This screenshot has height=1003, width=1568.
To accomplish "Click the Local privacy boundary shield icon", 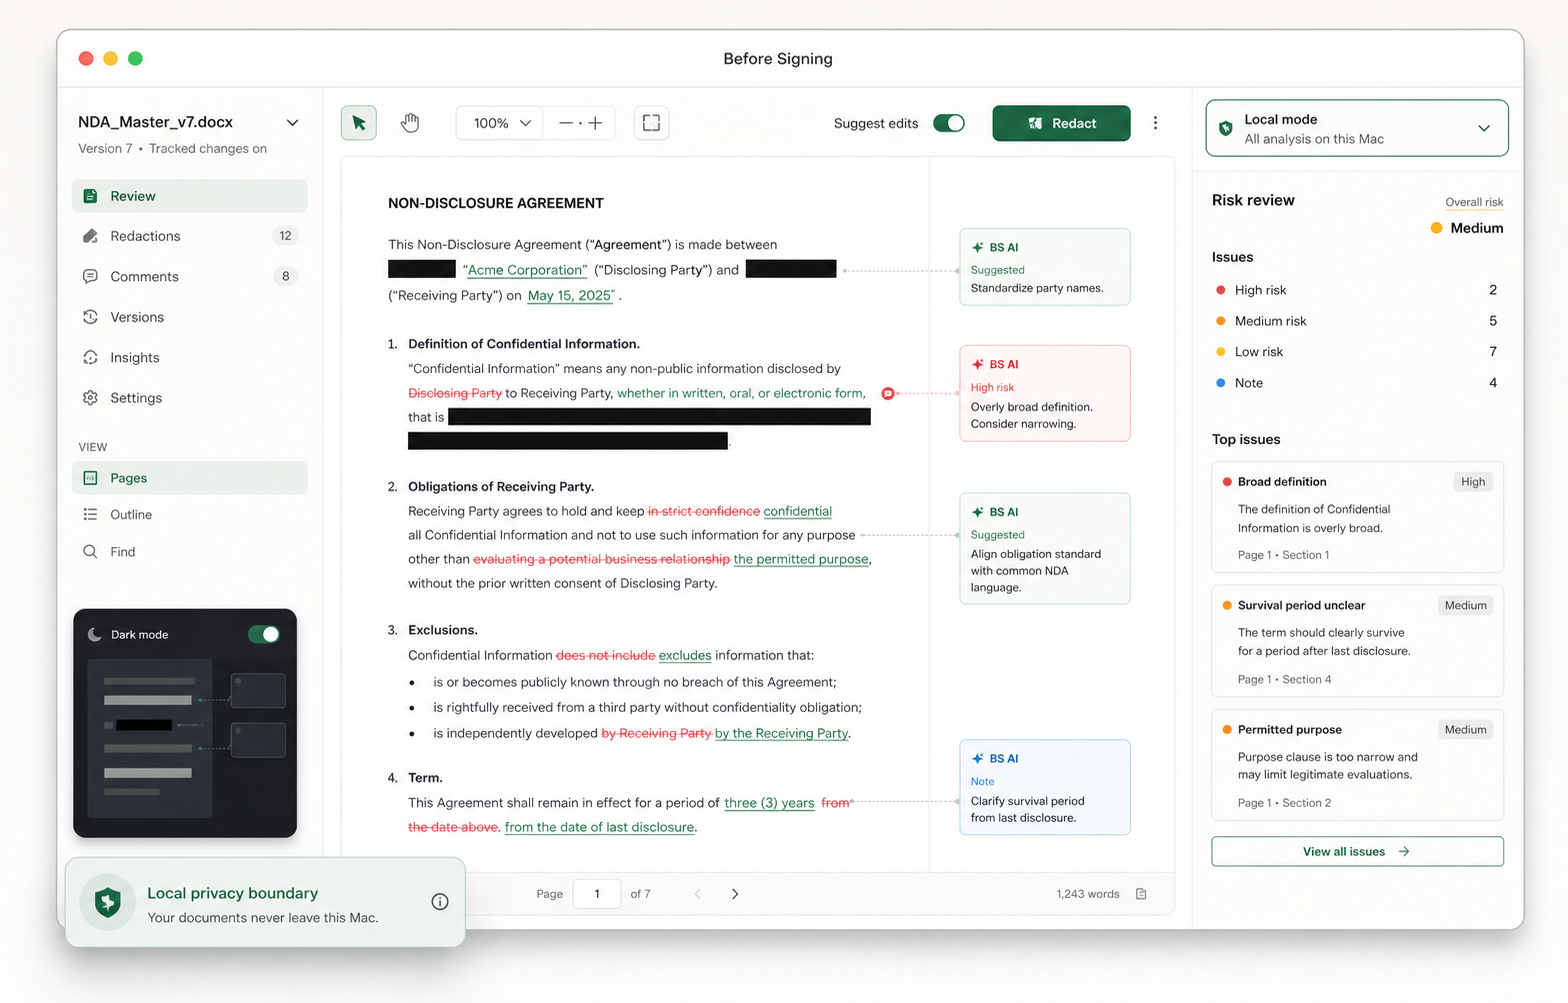I will click(x=108, y=902).
